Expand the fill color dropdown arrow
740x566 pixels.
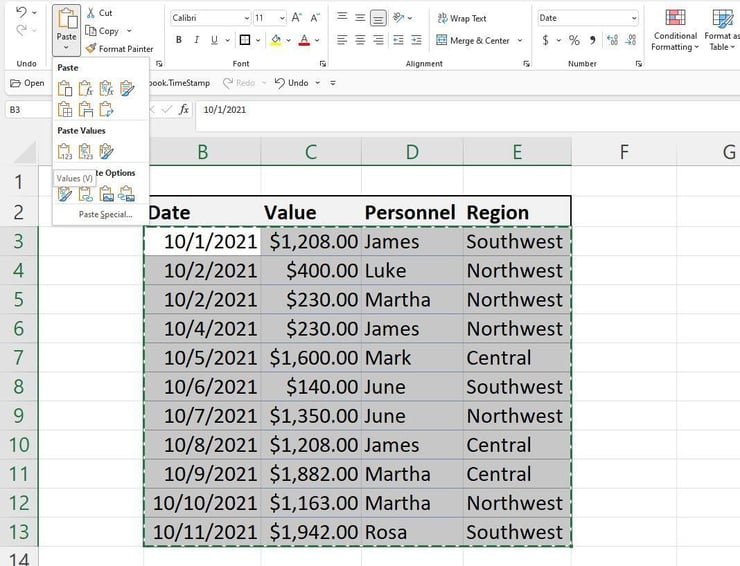coord(288,40)
